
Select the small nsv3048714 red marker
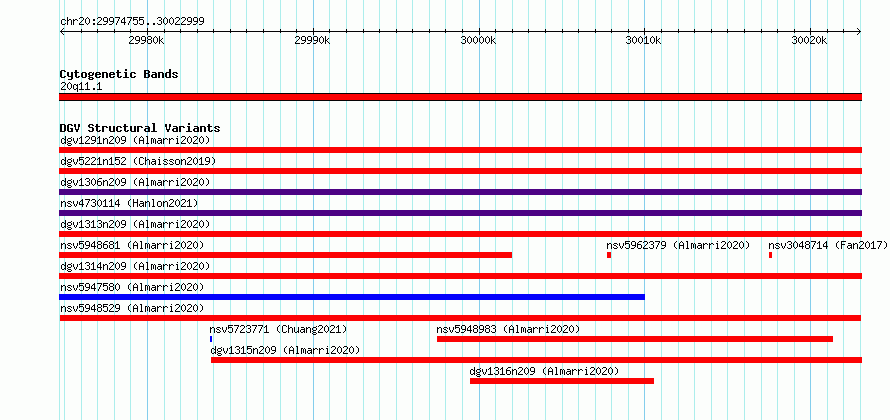point(770,255)
